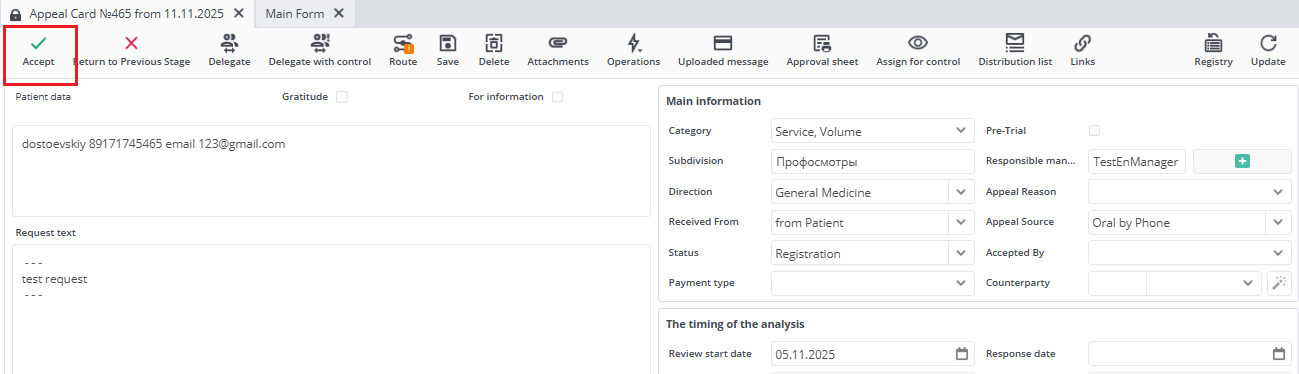Expand the Accepted By dropdown
The height and width of the screenshot is (374, 1299).
(1278, 253)
